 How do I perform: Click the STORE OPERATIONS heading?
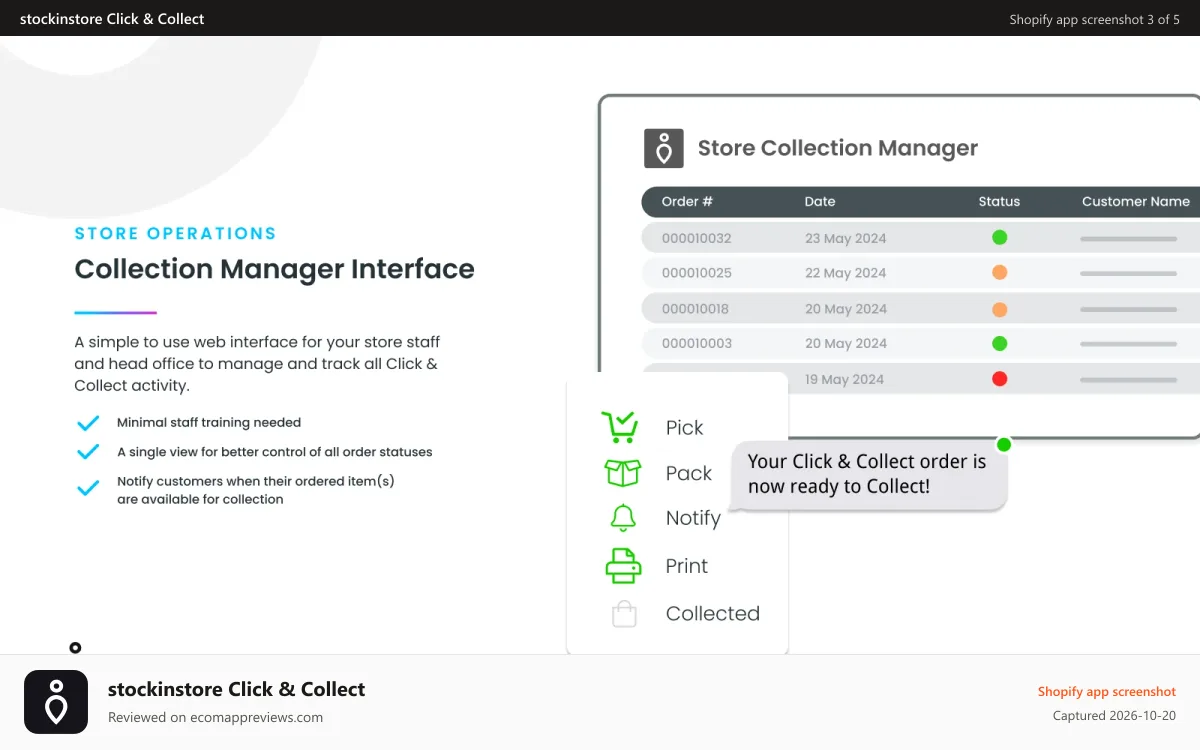175,233
